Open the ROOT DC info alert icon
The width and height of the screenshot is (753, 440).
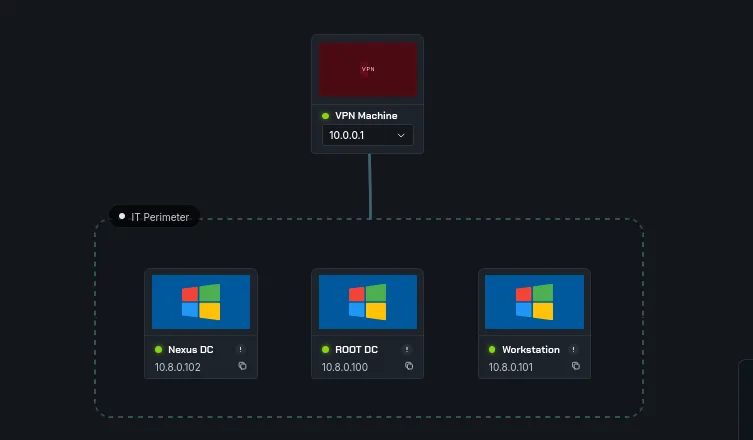pos(407,349)
